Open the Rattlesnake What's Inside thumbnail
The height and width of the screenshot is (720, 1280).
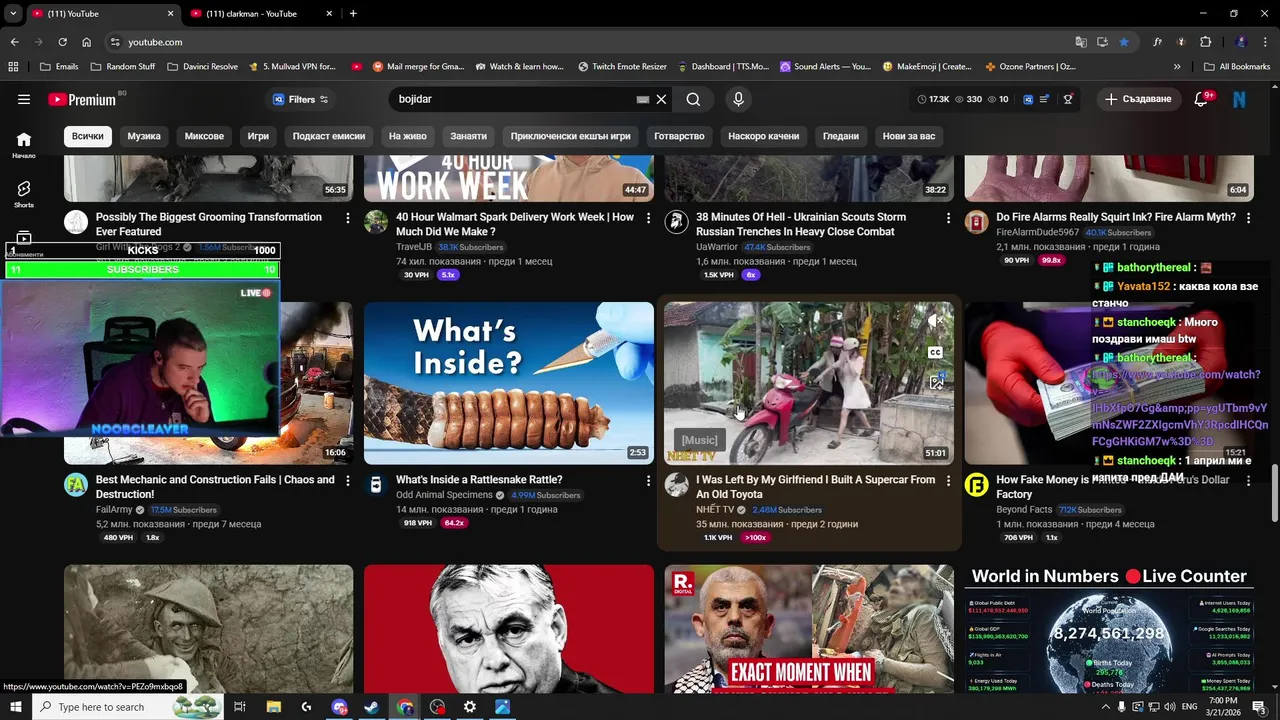click(509, 383)
